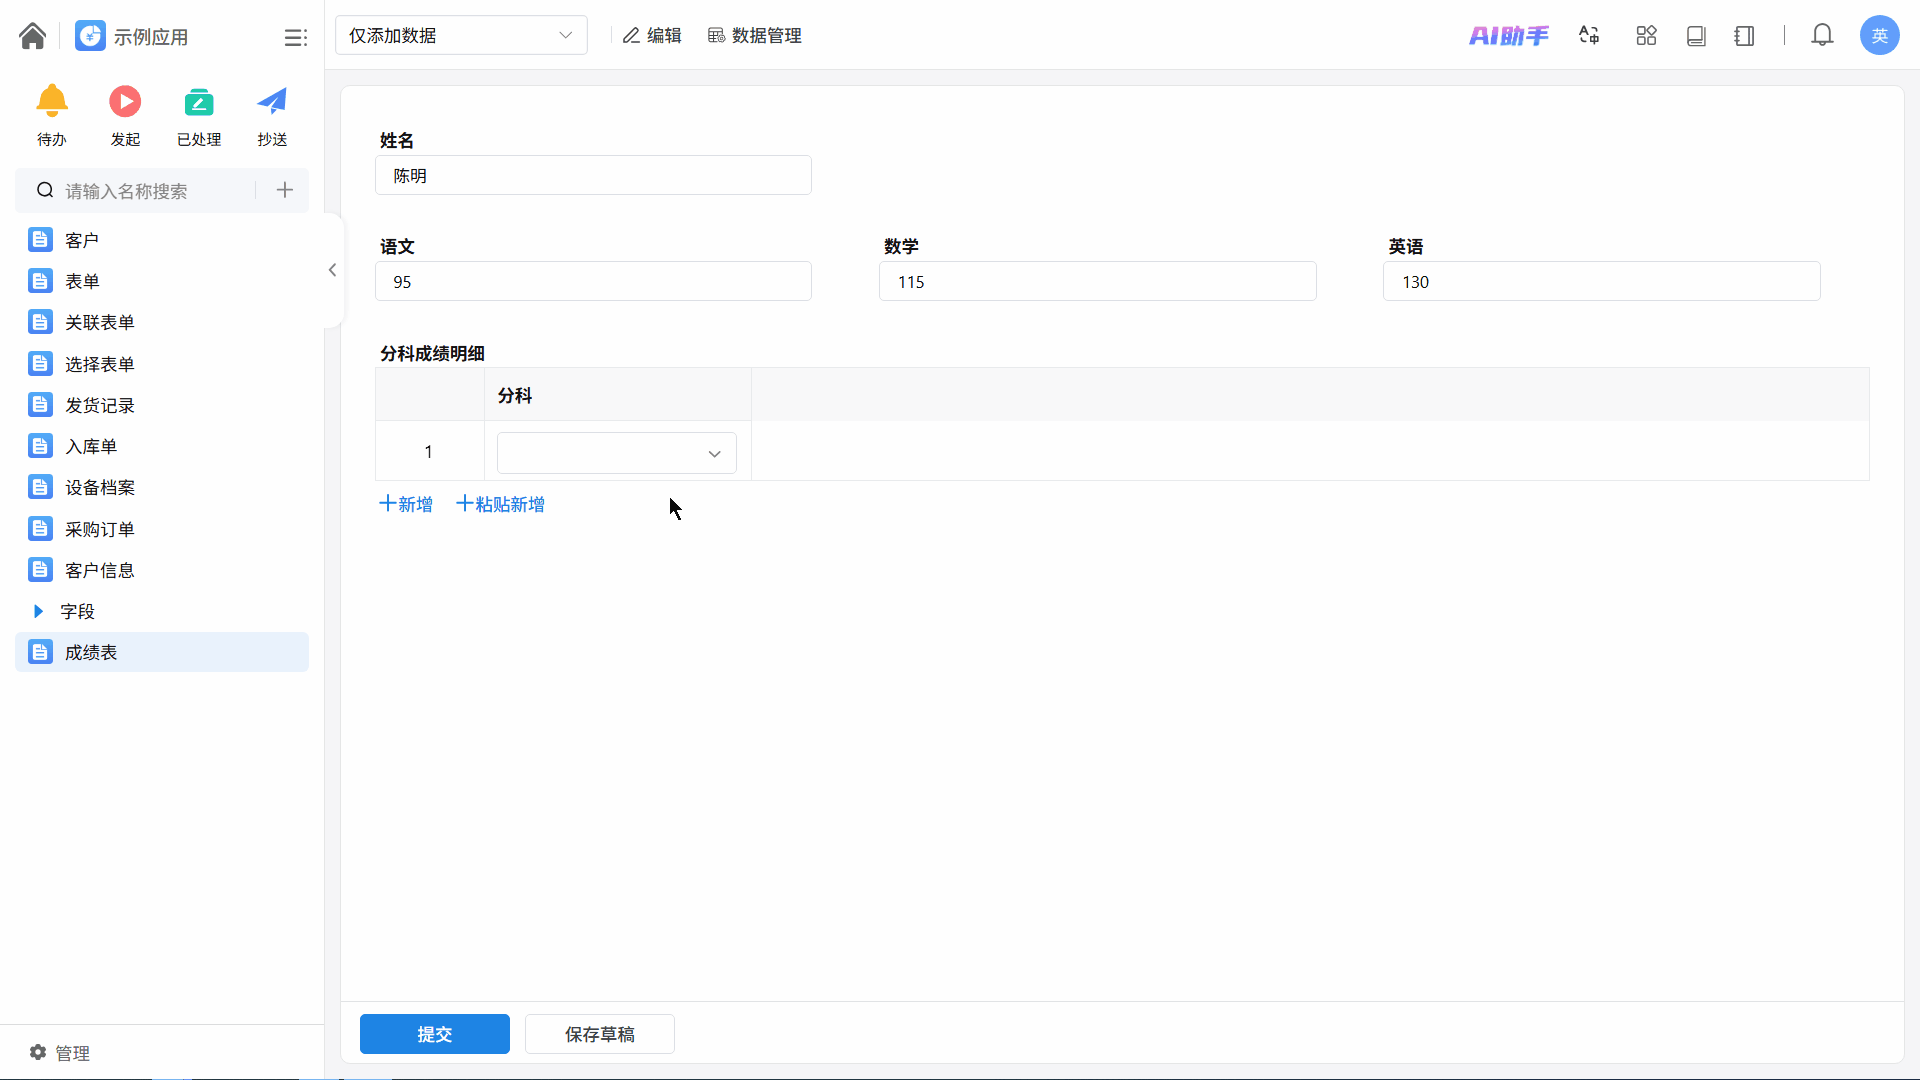Open the 仅添加数据 dropdown
This screenshot has height=1080, width=1920.
point(461,36)
